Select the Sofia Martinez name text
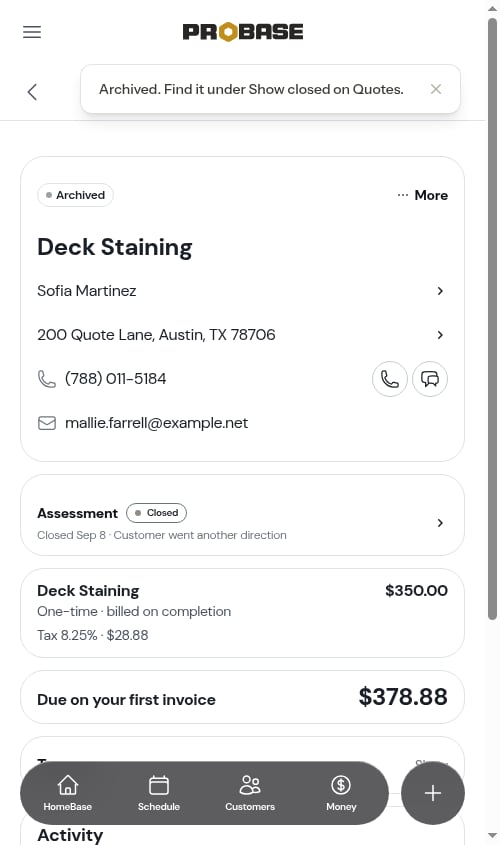This screenshot has height=845, width=500. coord(87,291)
